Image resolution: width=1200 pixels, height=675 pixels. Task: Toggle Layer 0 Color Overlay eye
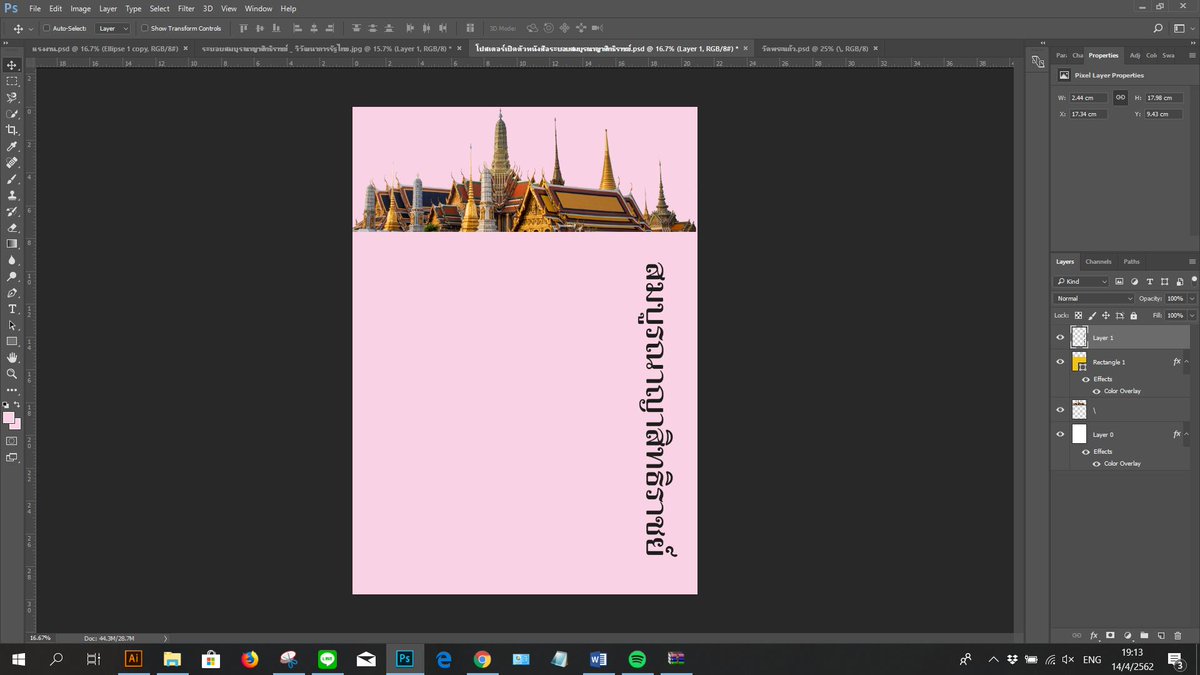[1096, 464]
